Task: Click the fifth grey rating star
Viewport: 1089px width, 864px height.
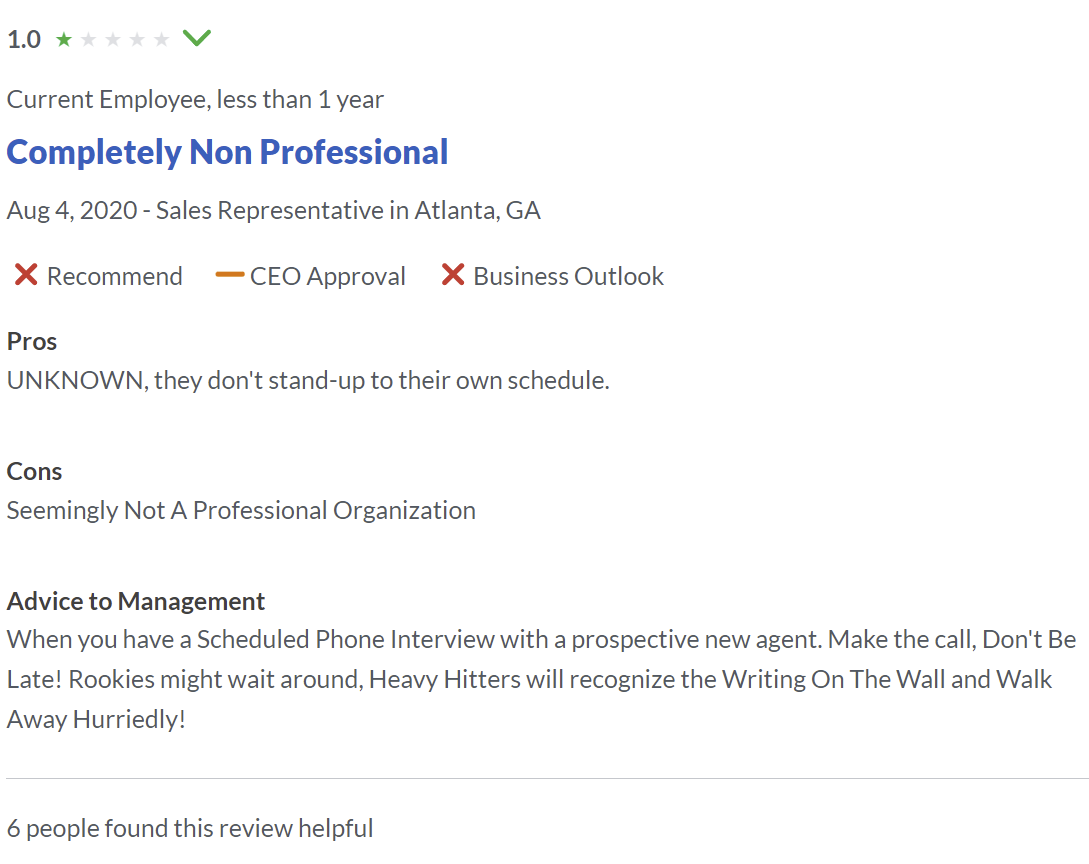Action: [162, 40]
